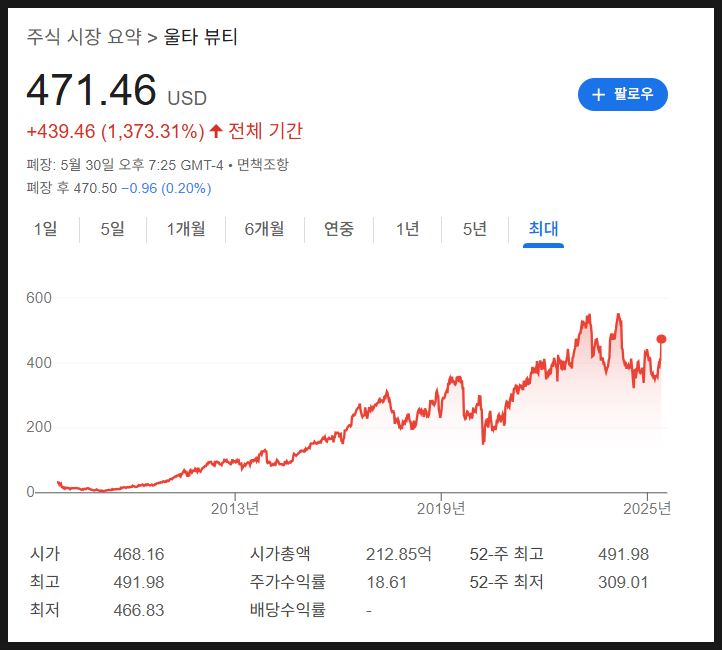The height and width of the screenshot is (650, 722).
Task: Click the 면책조항 disclaimer link
Action: coord(262,164)
